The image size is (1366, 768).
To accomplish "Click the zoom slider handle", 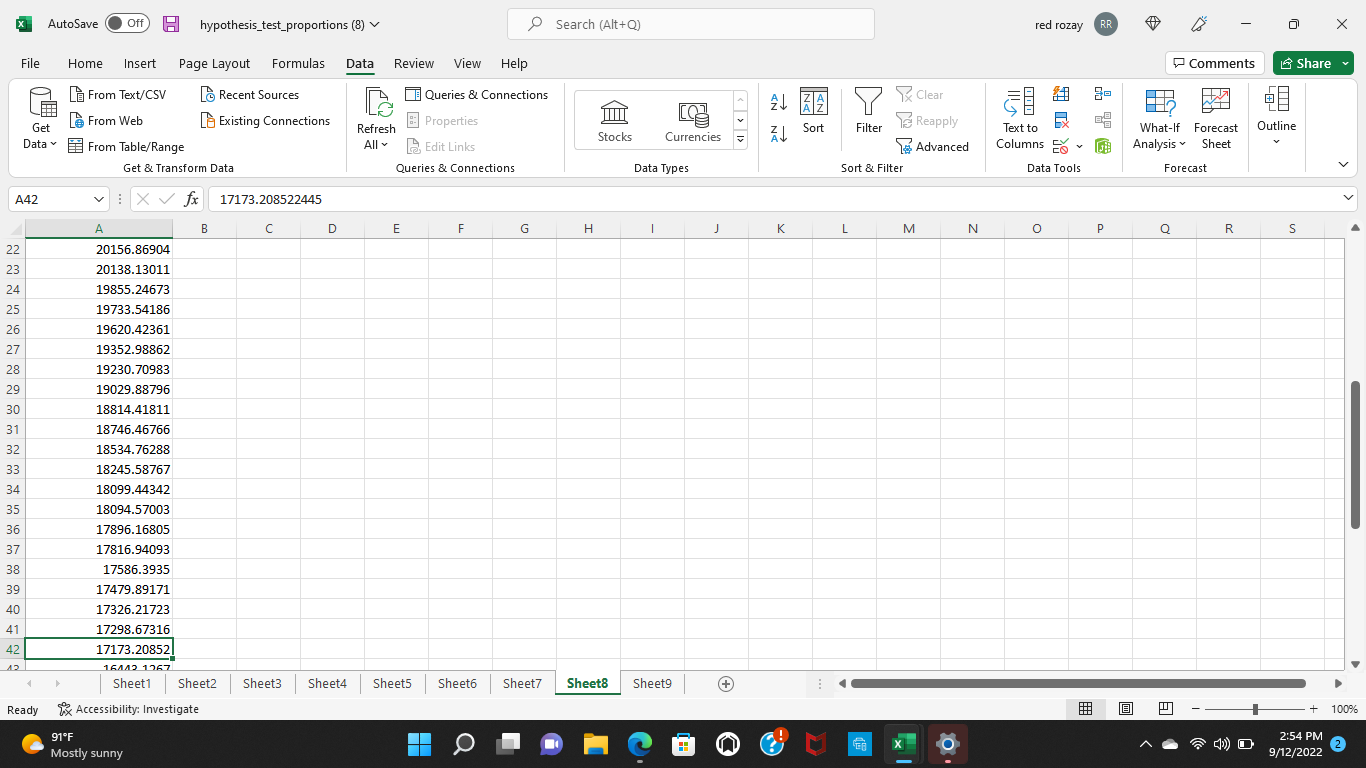I will [x=1255, y=709].
